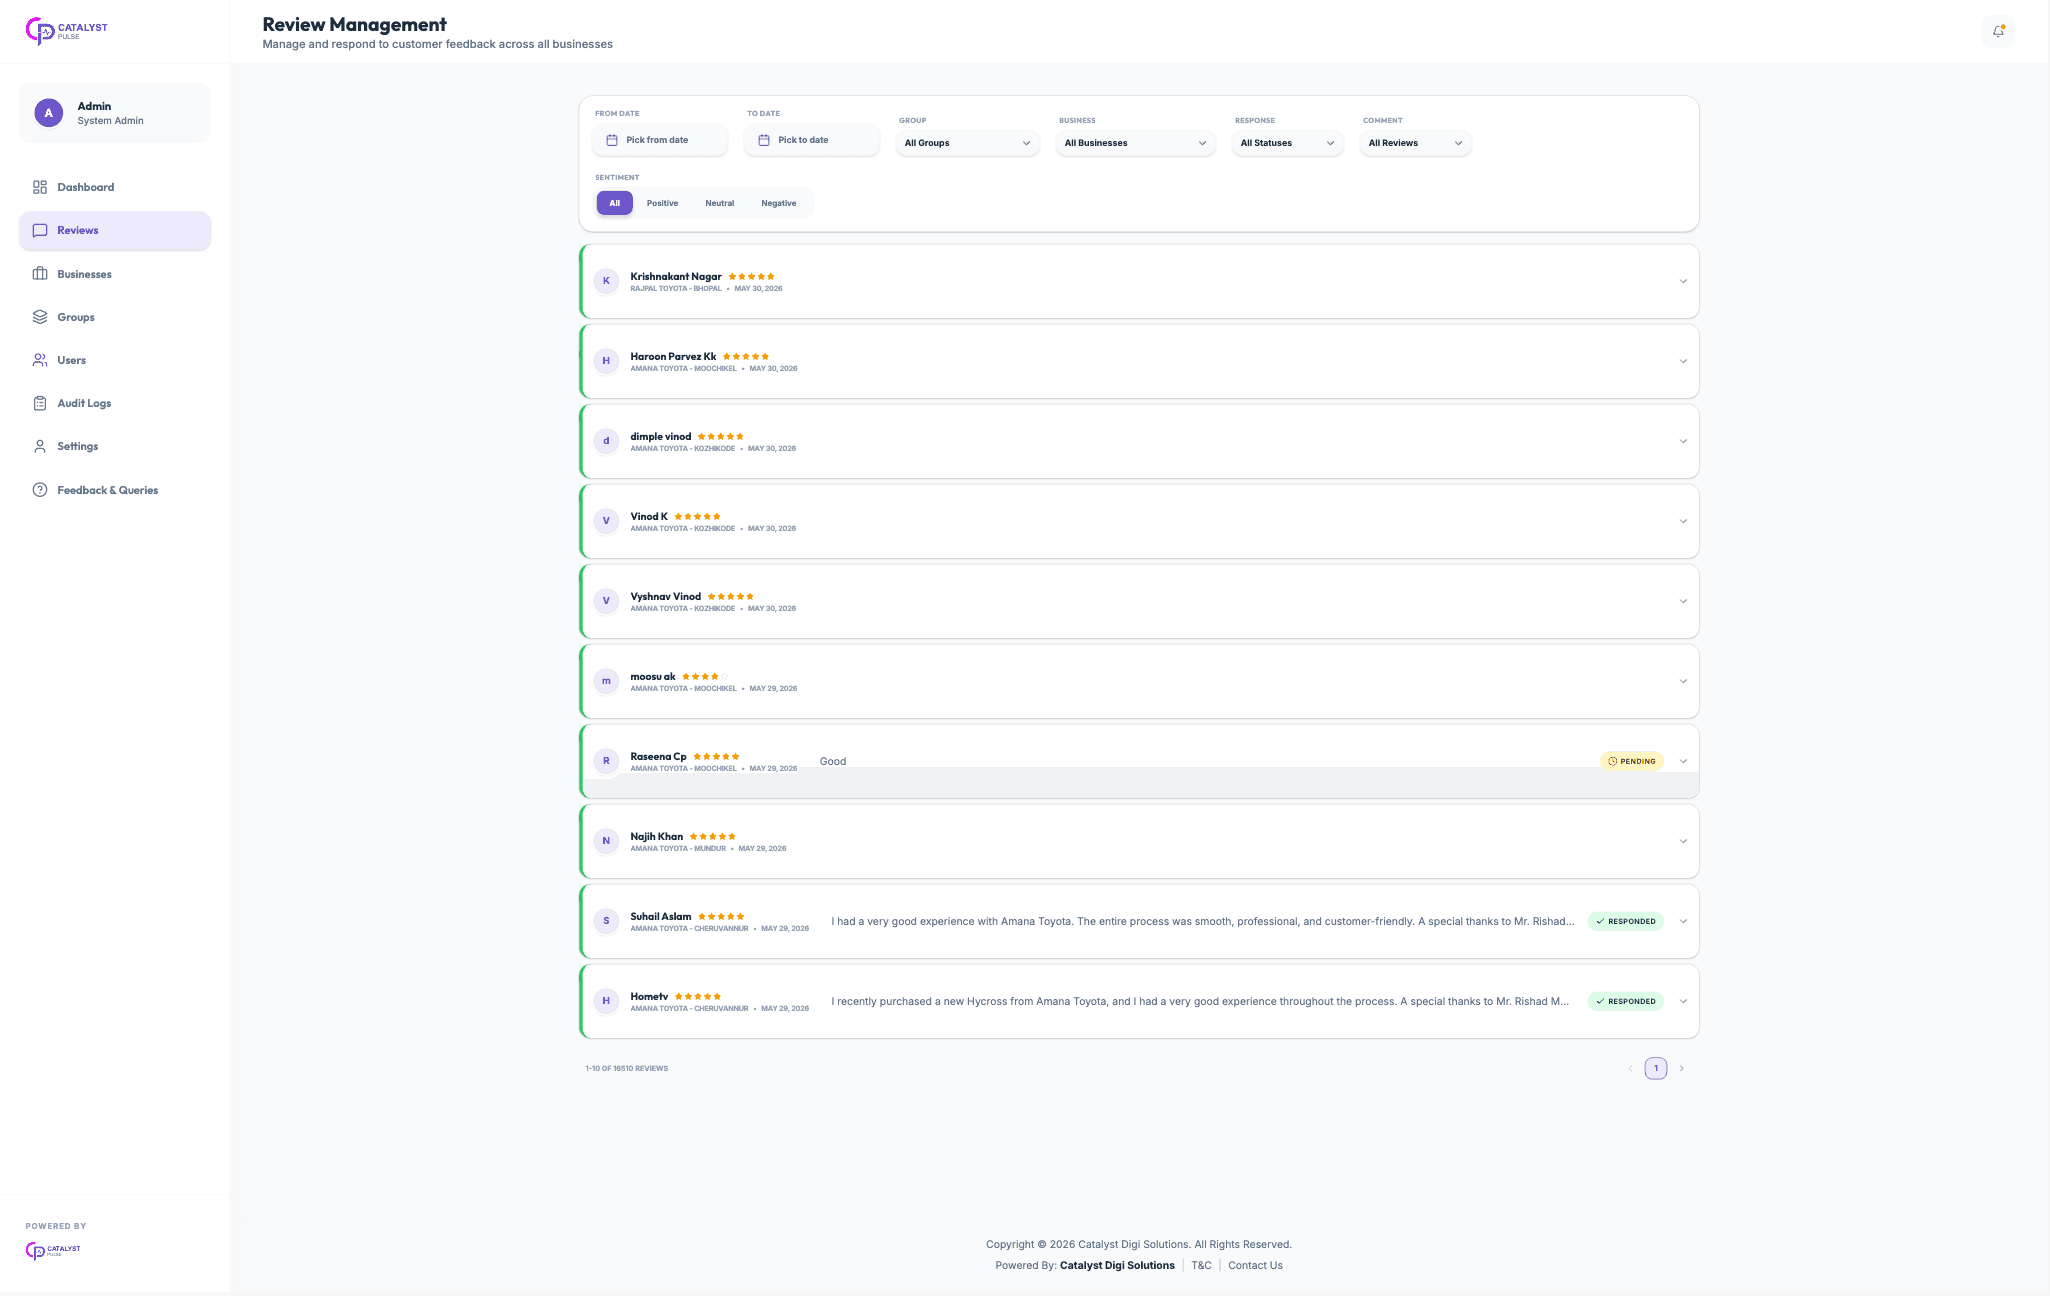Click the From Date calendar icon
Image resolution: width=2050 pixels, height=1296 pixels.
tap(612, 140)
